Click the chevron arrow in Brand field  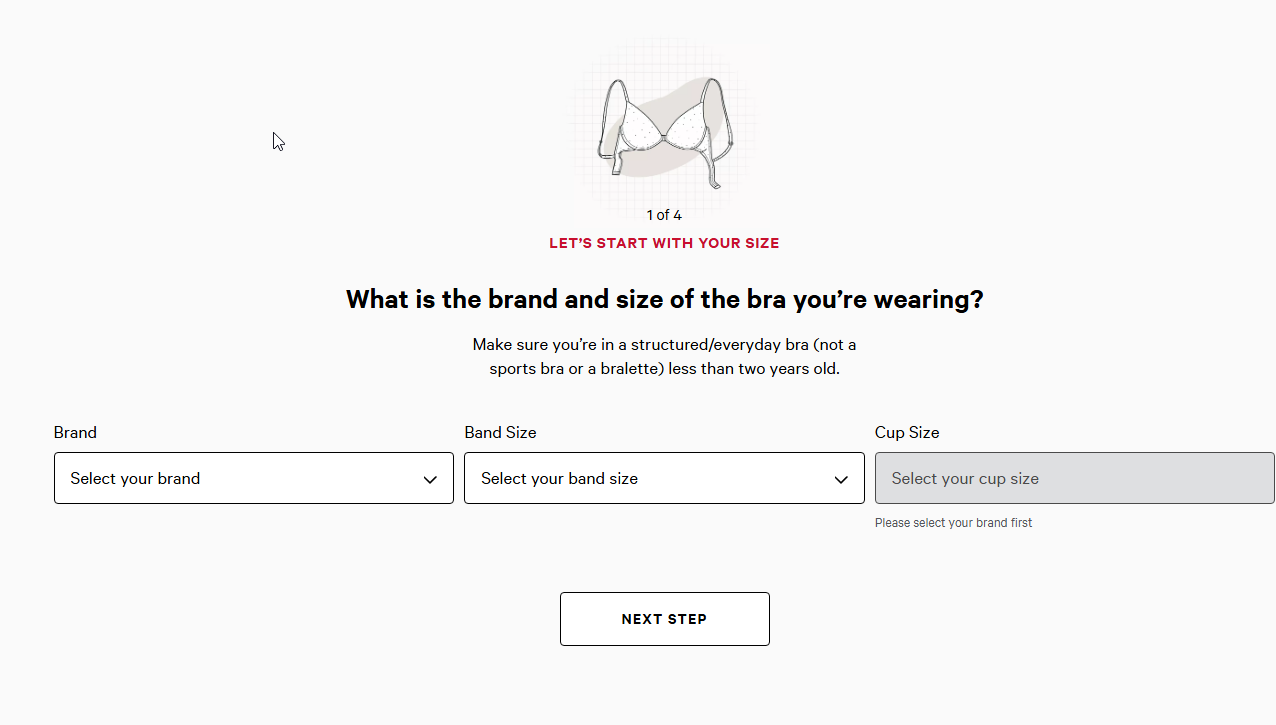430,479
